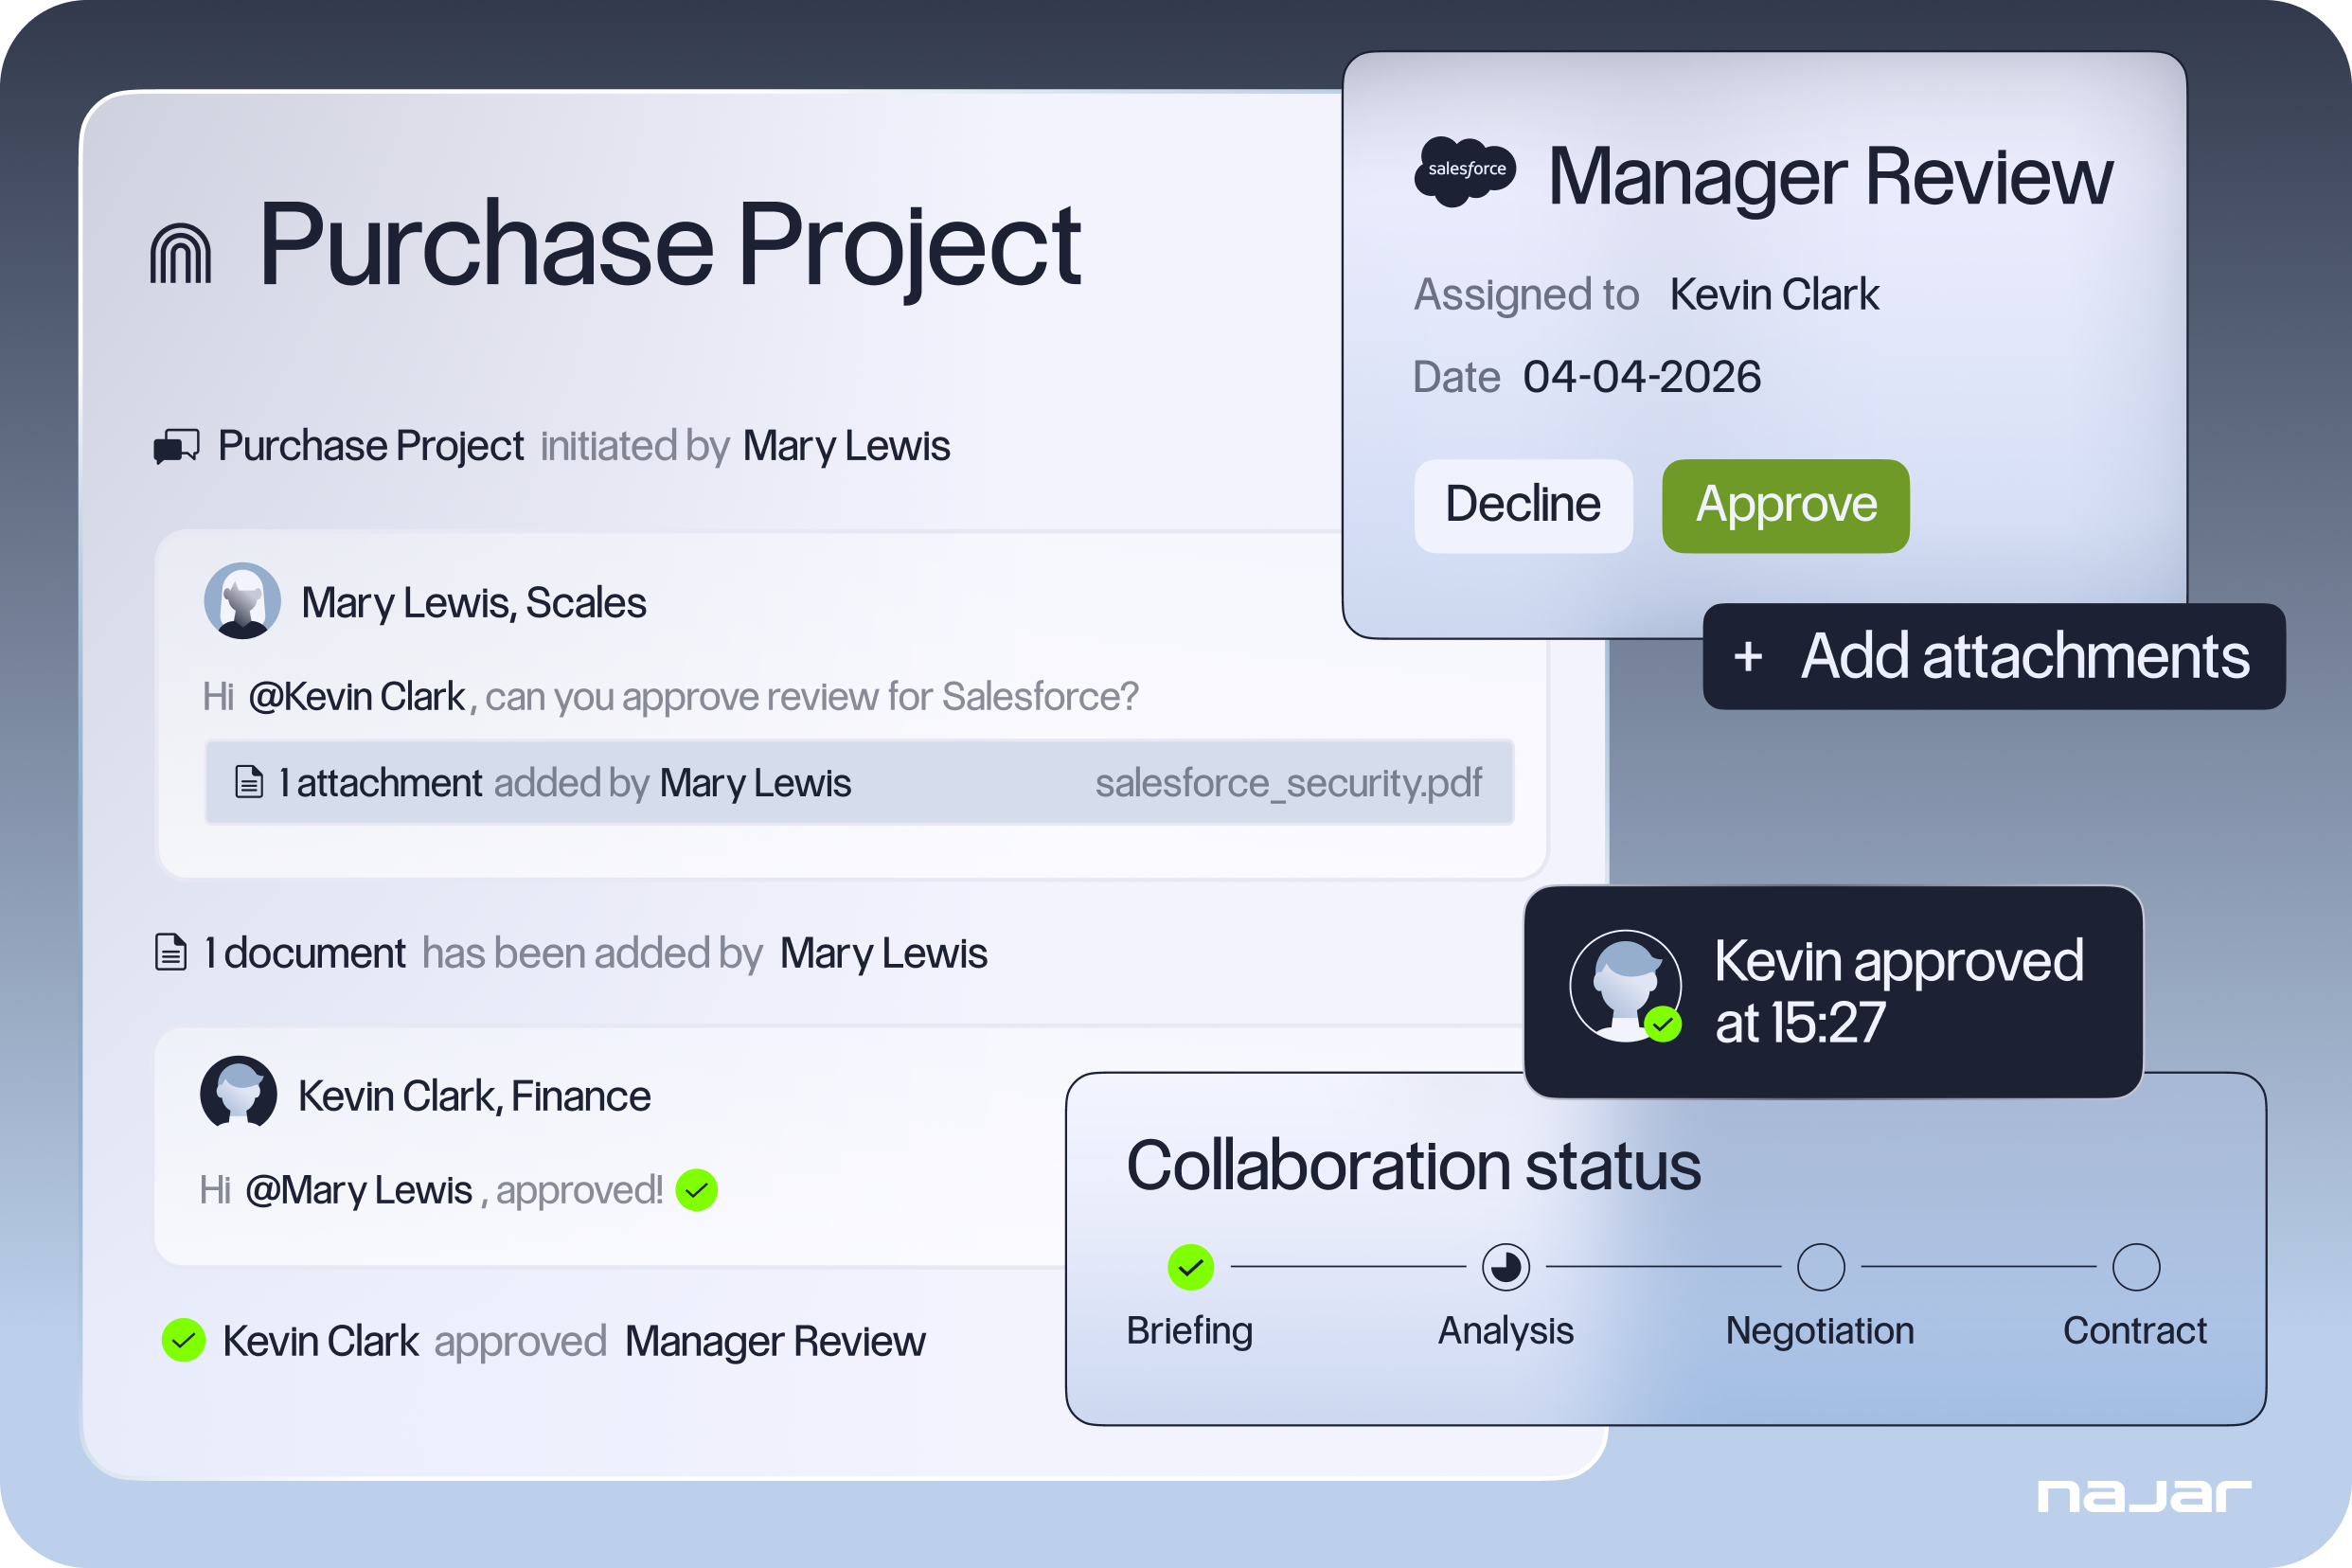Image resolution: width=2352 pixels, height=1568 pixels.
Task: Click the document icon beside 1 document
Action: tap(171, 952)
